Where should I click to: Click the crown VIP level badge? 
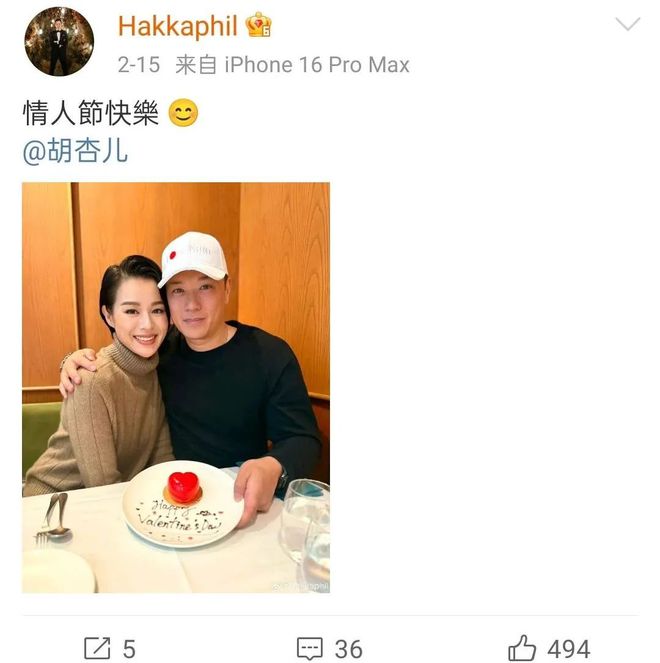[x=258, y=25]
